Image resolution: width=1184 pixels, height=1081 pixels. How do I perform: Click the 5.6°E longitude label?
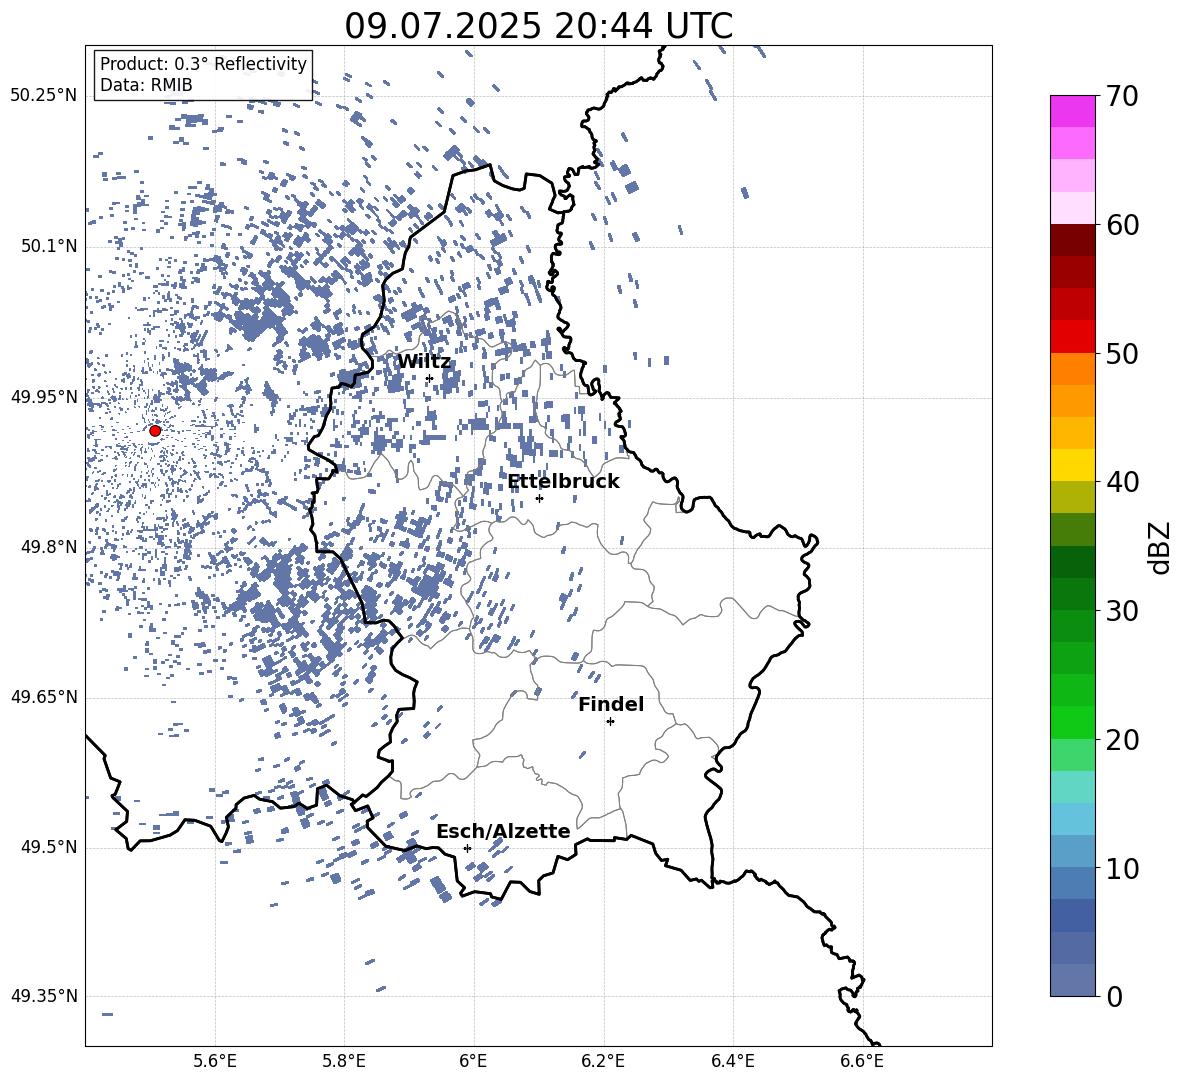215,1061
